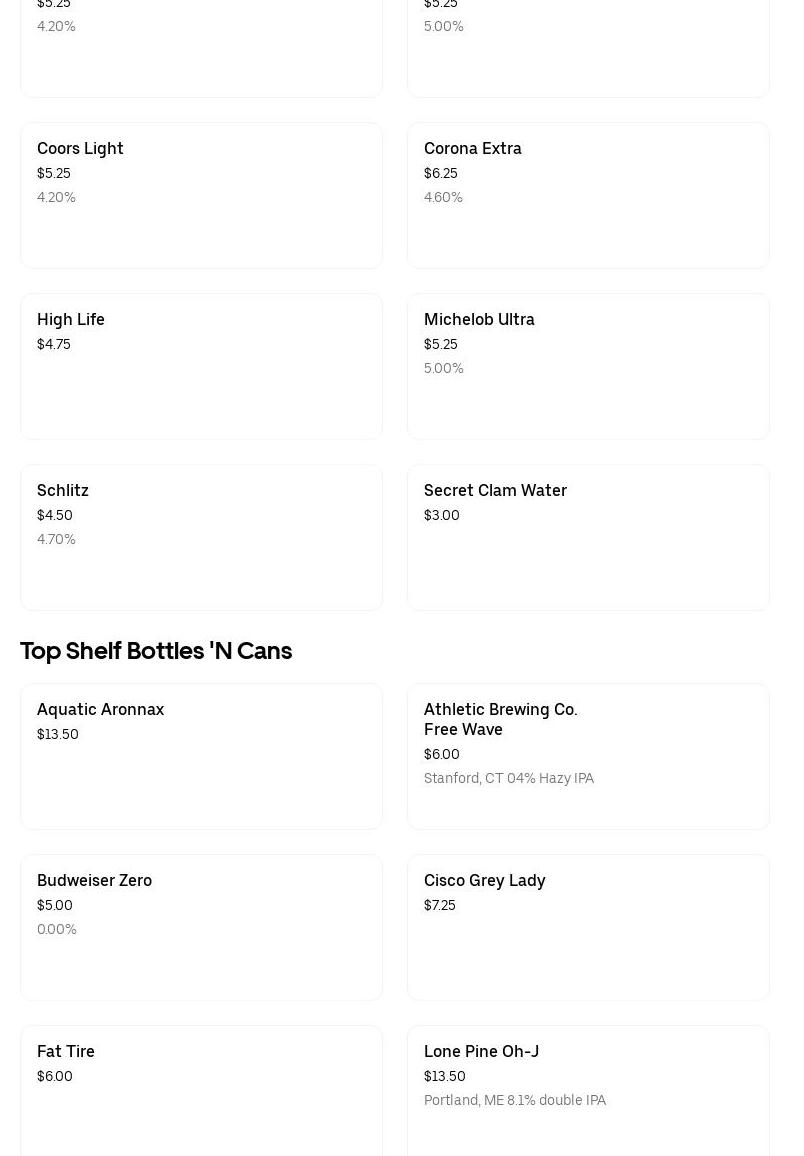Click the Top Shelf Bottles 'N Cans heading
The image size is (804, 1156).
pos(156,651)
